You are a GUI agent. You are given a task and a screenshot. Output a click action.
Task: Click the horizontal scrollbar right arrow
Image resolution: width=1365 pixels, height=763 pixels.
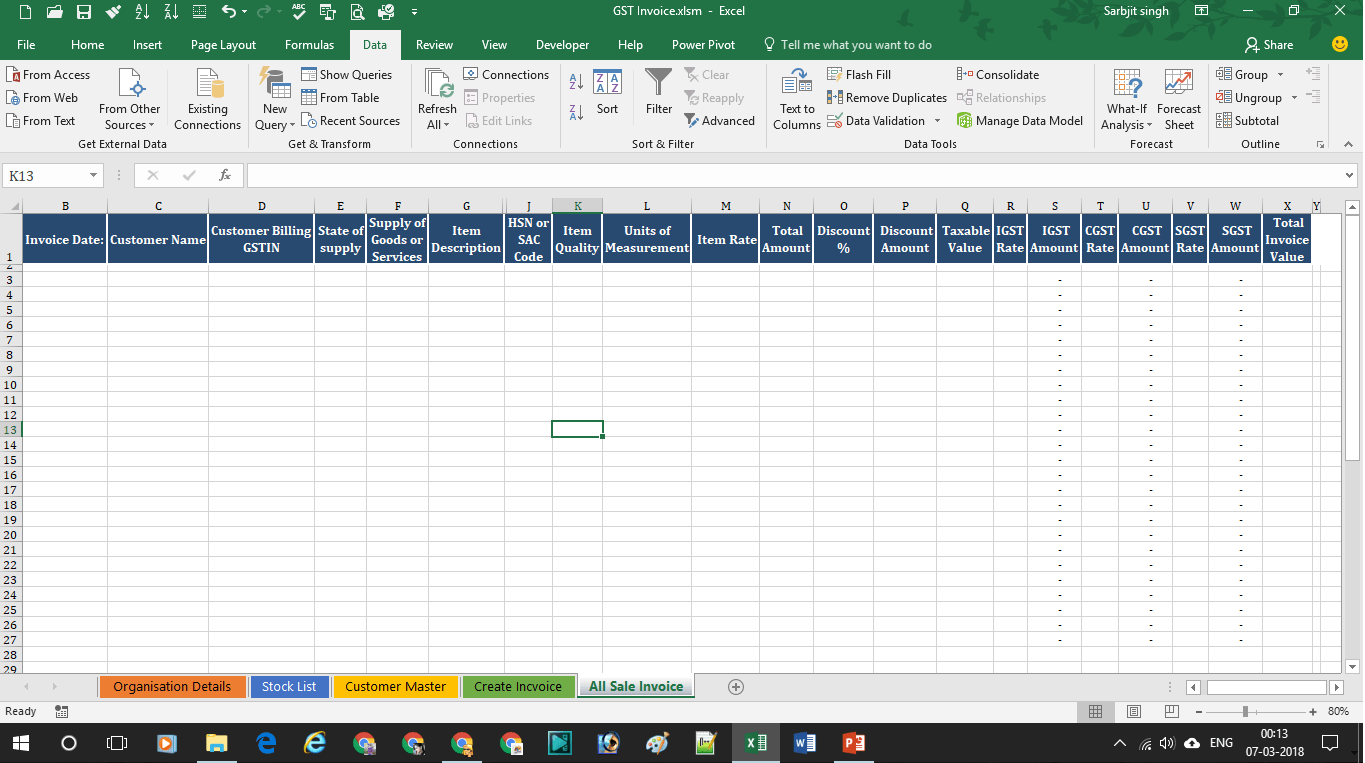(1336, 687)
